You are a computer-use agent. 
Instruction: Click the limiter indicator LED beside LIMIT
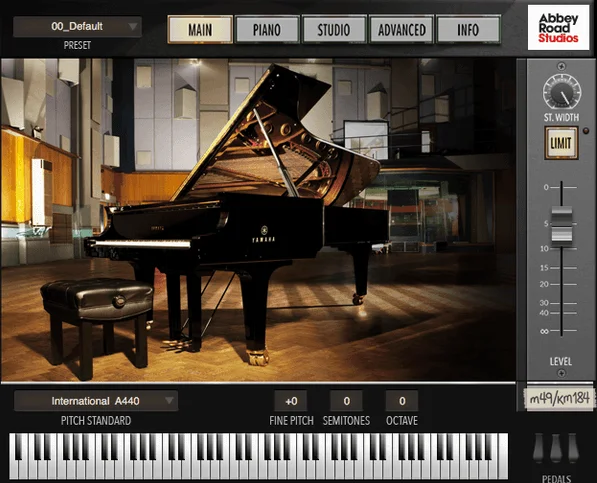[586, 131]
